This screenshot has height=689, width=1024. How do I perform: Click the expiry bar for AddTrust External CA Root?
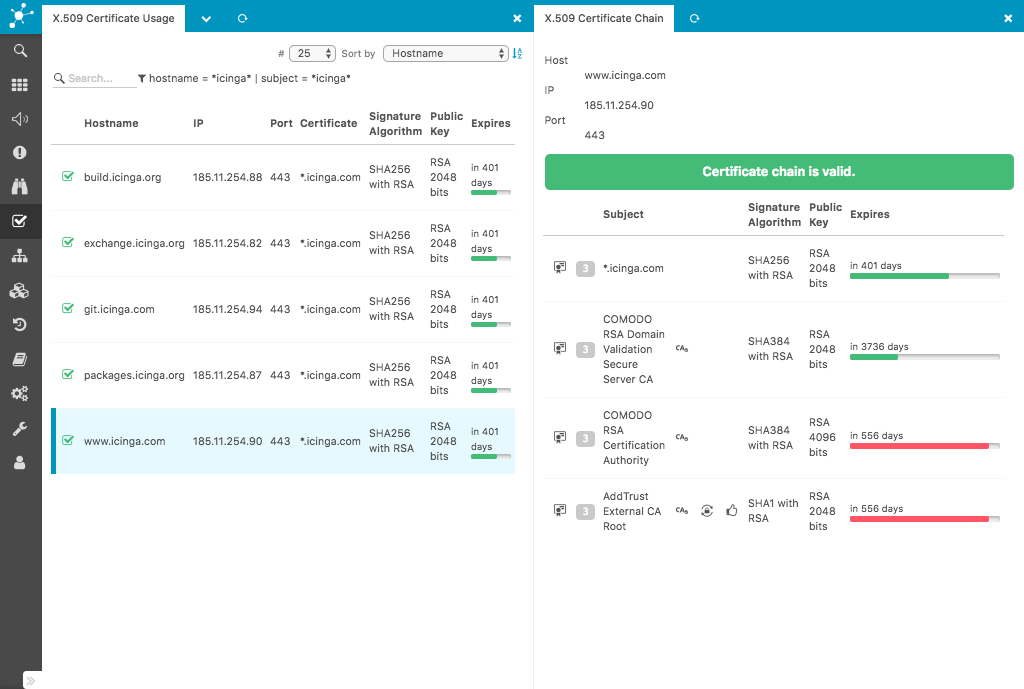(924, 519)
